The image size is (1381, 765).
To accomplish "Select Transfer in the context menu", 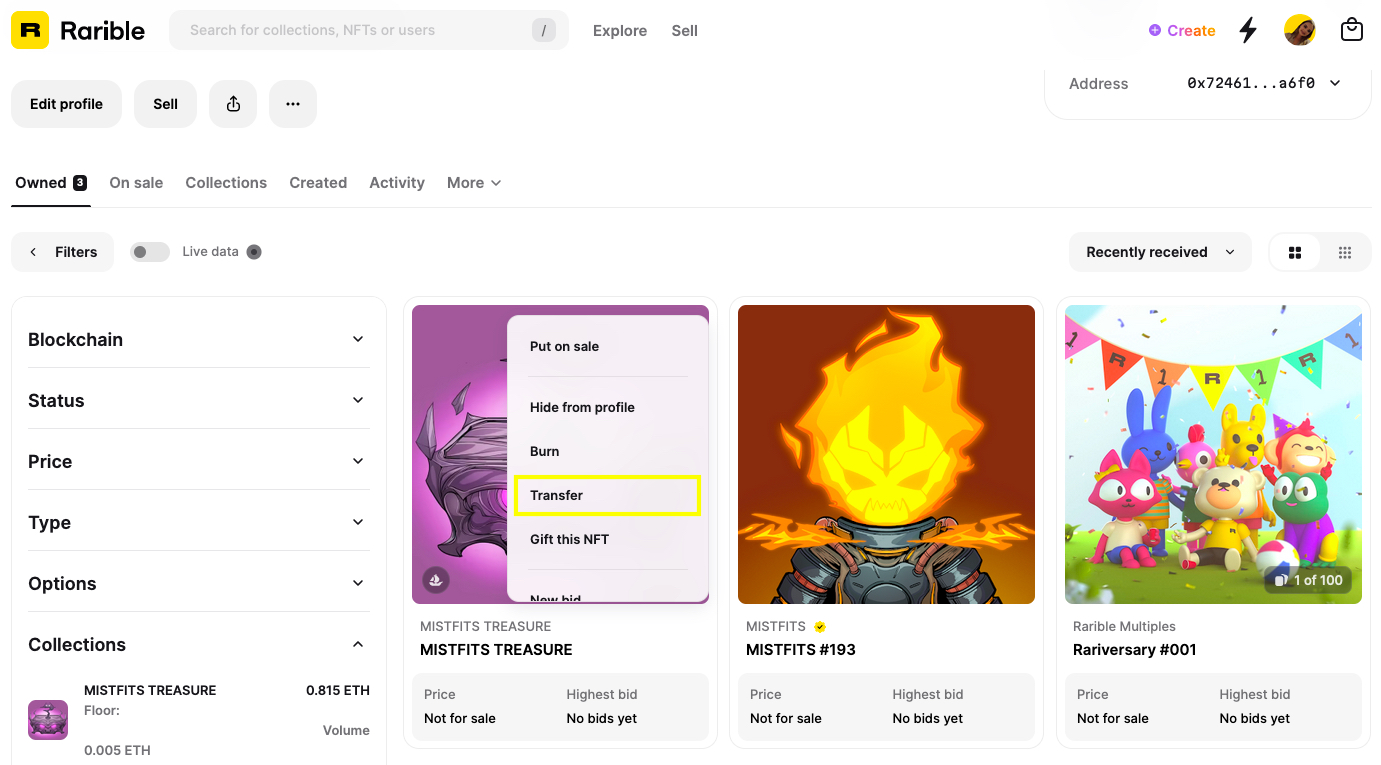I will [608, 495].
